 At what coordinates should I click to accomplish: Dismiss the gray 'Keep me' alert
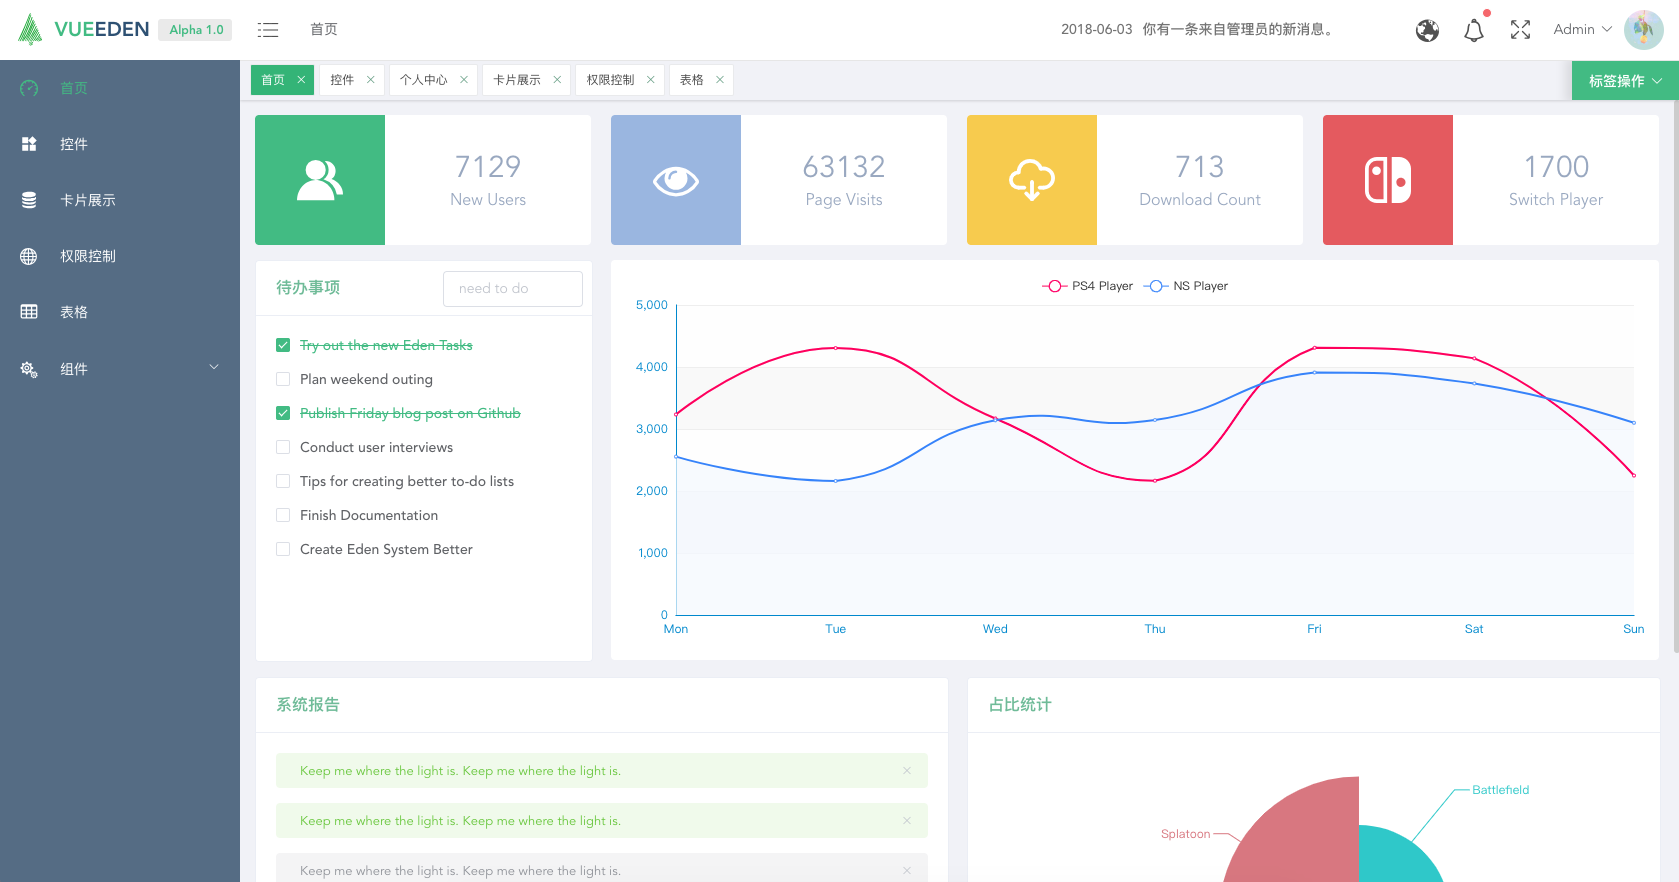pyautogui.click(x=907, y=870)
